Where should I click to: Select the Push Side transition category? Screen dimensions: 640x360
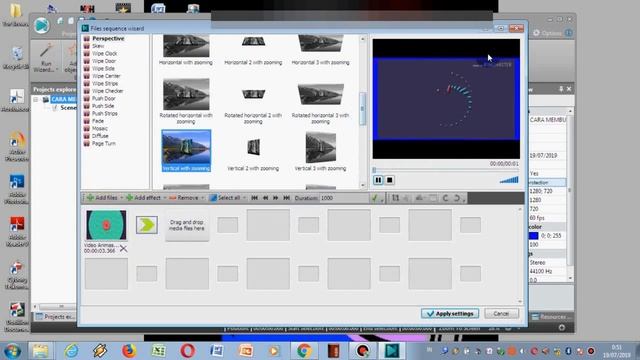click(103, 106)
